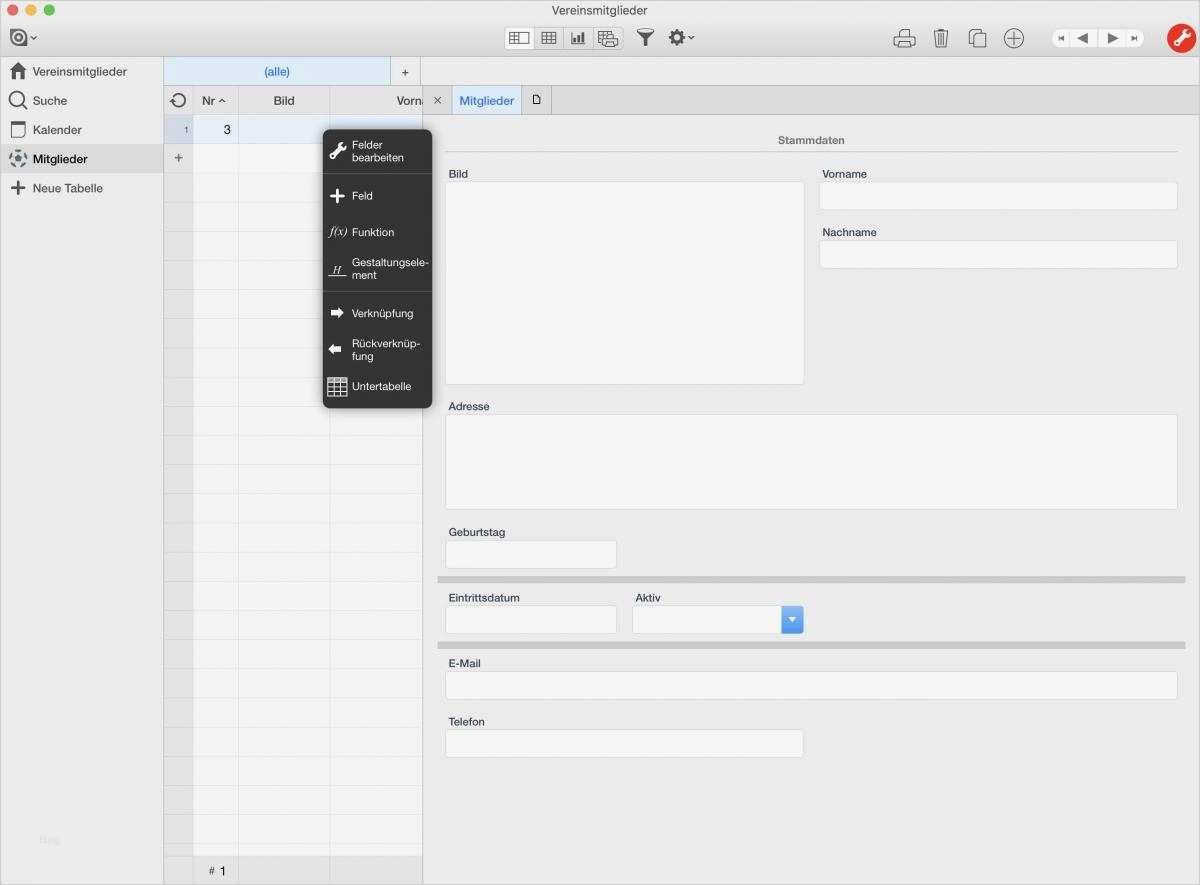Open the Aktiv dropdown arrow
Image resolution: width=1200 pixels, height=885 pixels.
792,620
